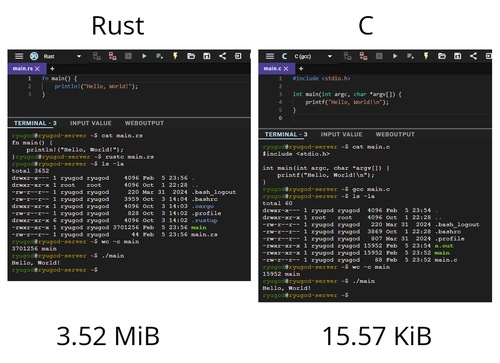Run the C code with green play icon

(x=395, y=56)
